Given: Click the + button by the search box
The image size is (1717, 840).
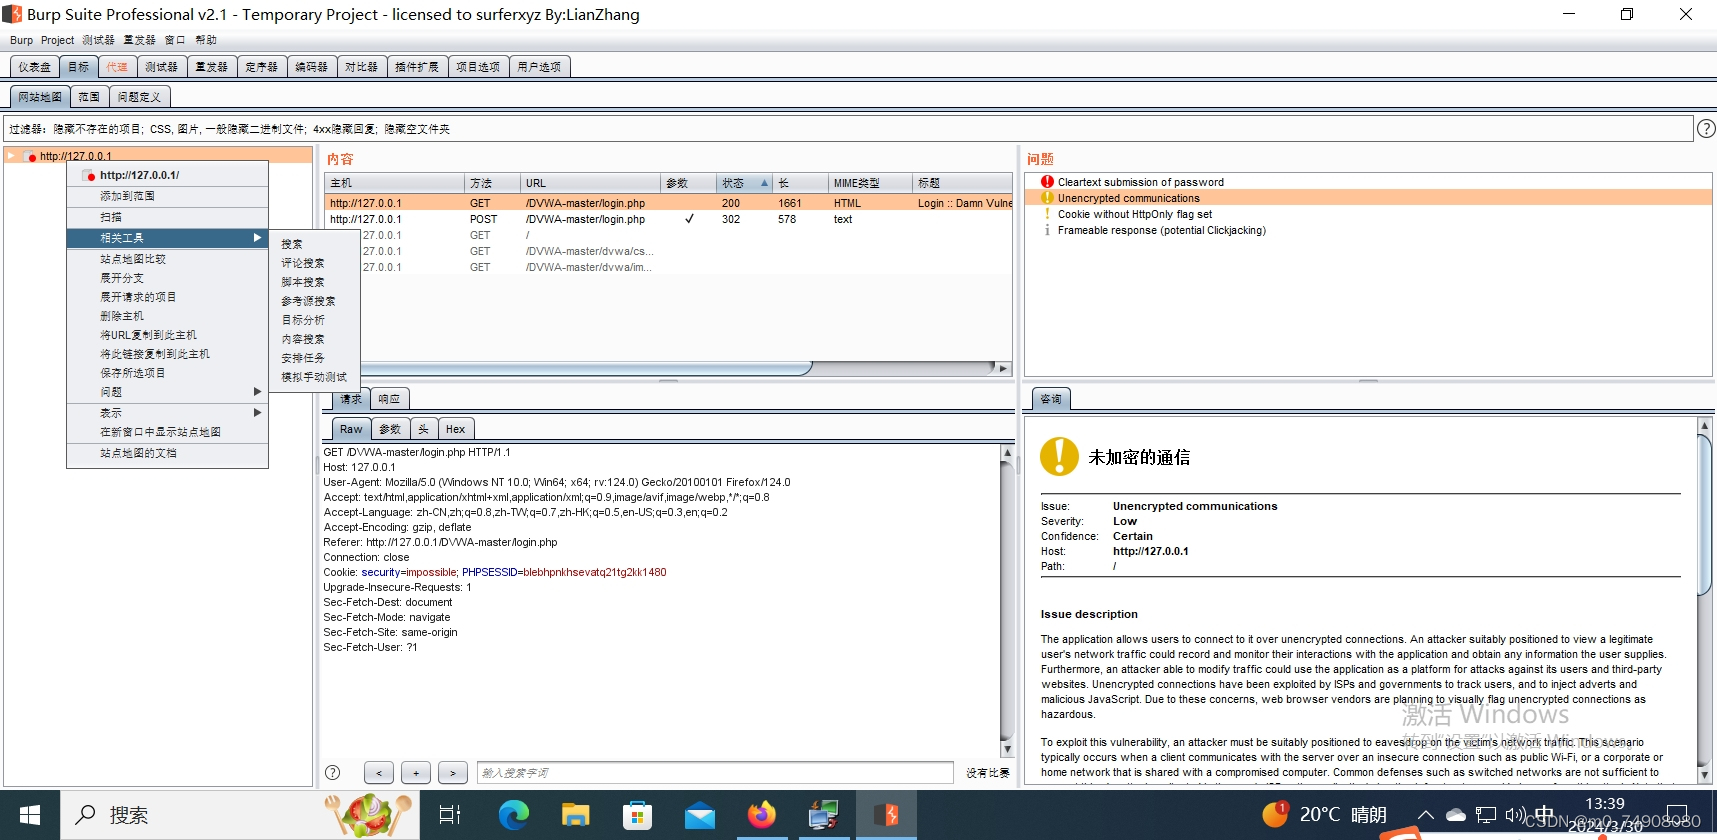Looking at the screenshot, I should pyautogui.click(x=416, y=773).
